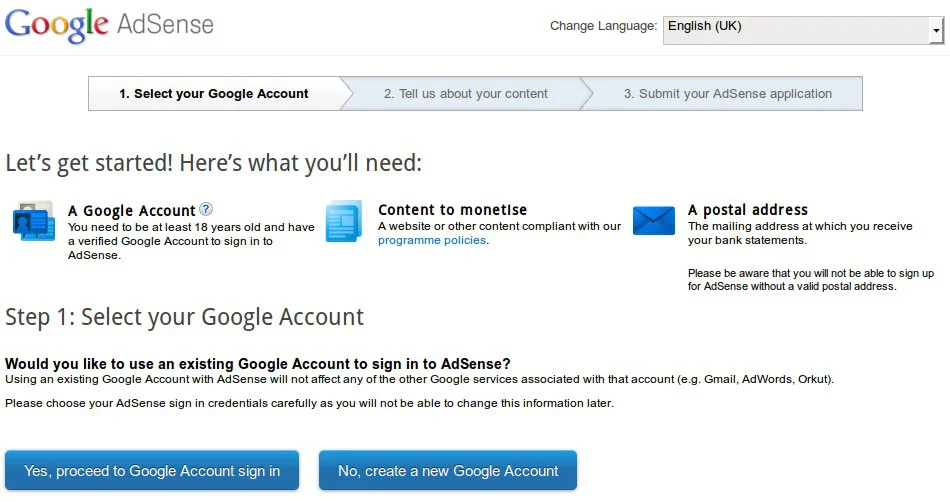Click the postal address envelope icon
Screen dimensions: 950x502
pyautogui.click(x=654, y=220)
